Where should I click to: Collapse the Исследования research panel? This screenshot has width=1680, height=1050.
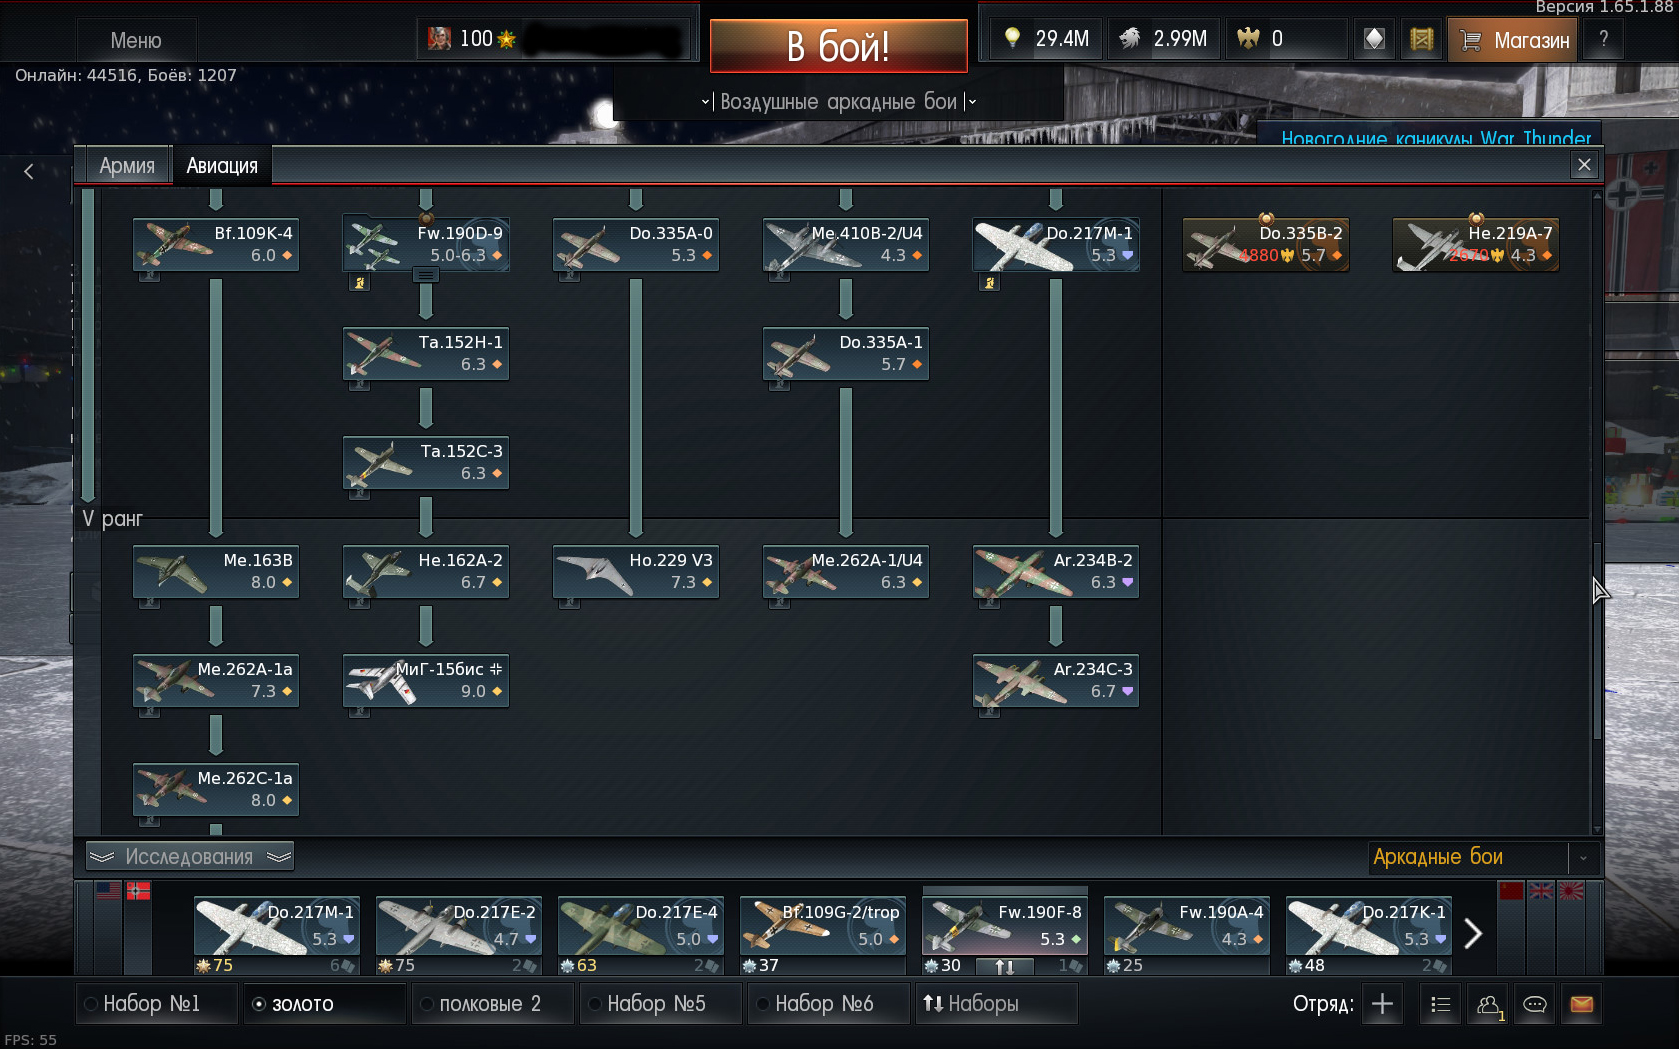tap(190, 857)
